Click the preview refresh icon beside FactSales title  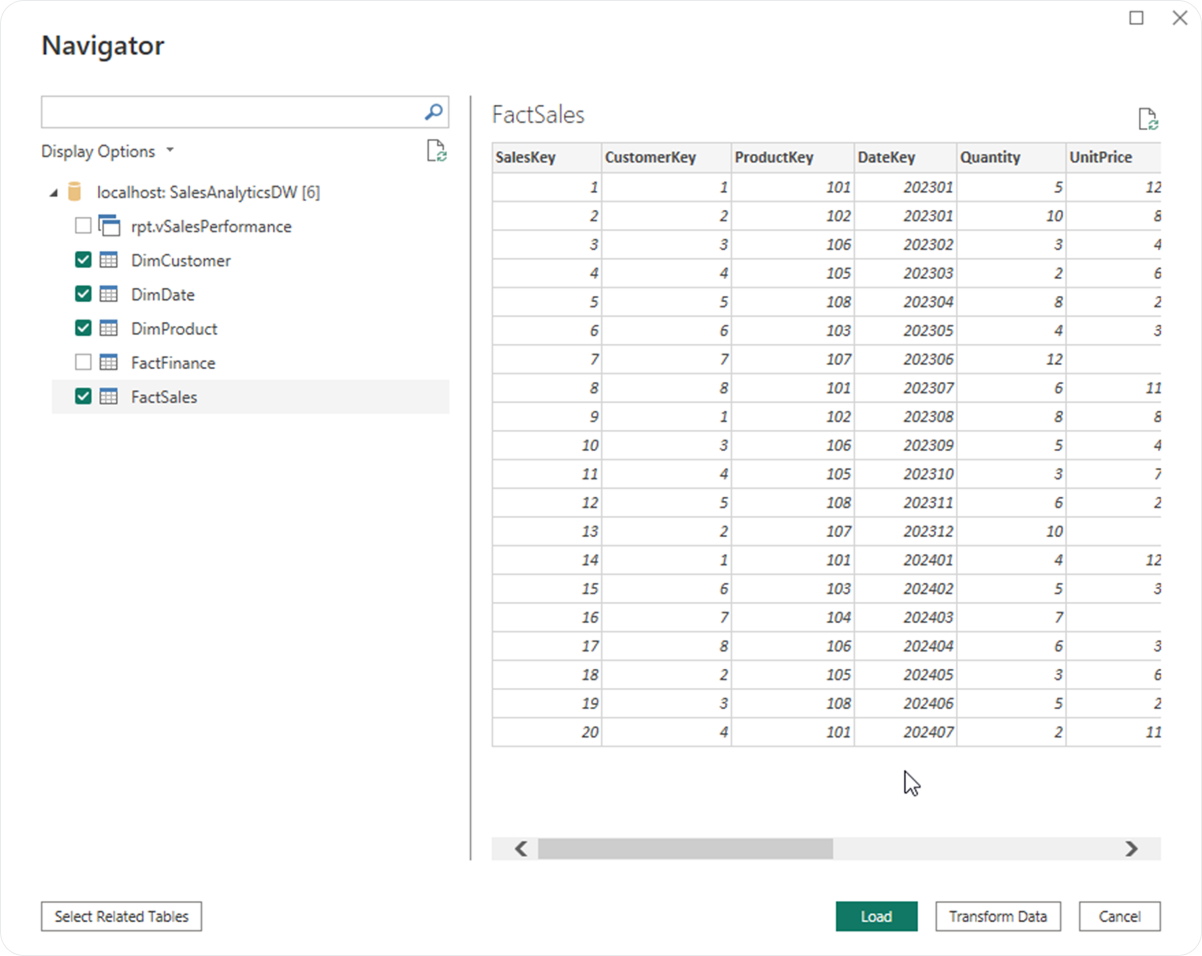[1146, 118]
